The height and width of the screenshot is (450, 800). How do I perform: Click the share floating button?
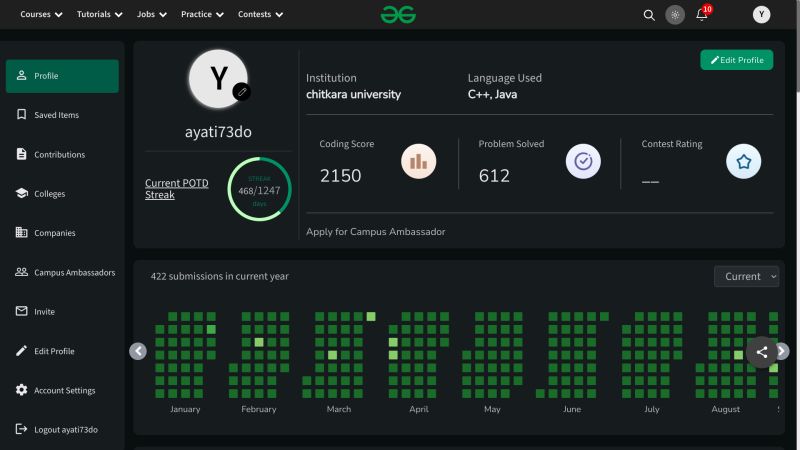(x=762, y=352)
